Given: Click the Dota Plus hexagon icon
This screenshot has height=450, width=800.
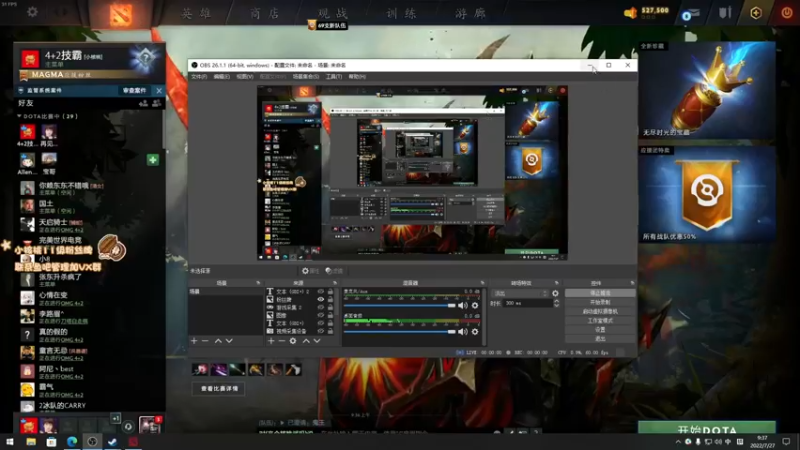Looking at the screenshot, I should coord(756,13).
